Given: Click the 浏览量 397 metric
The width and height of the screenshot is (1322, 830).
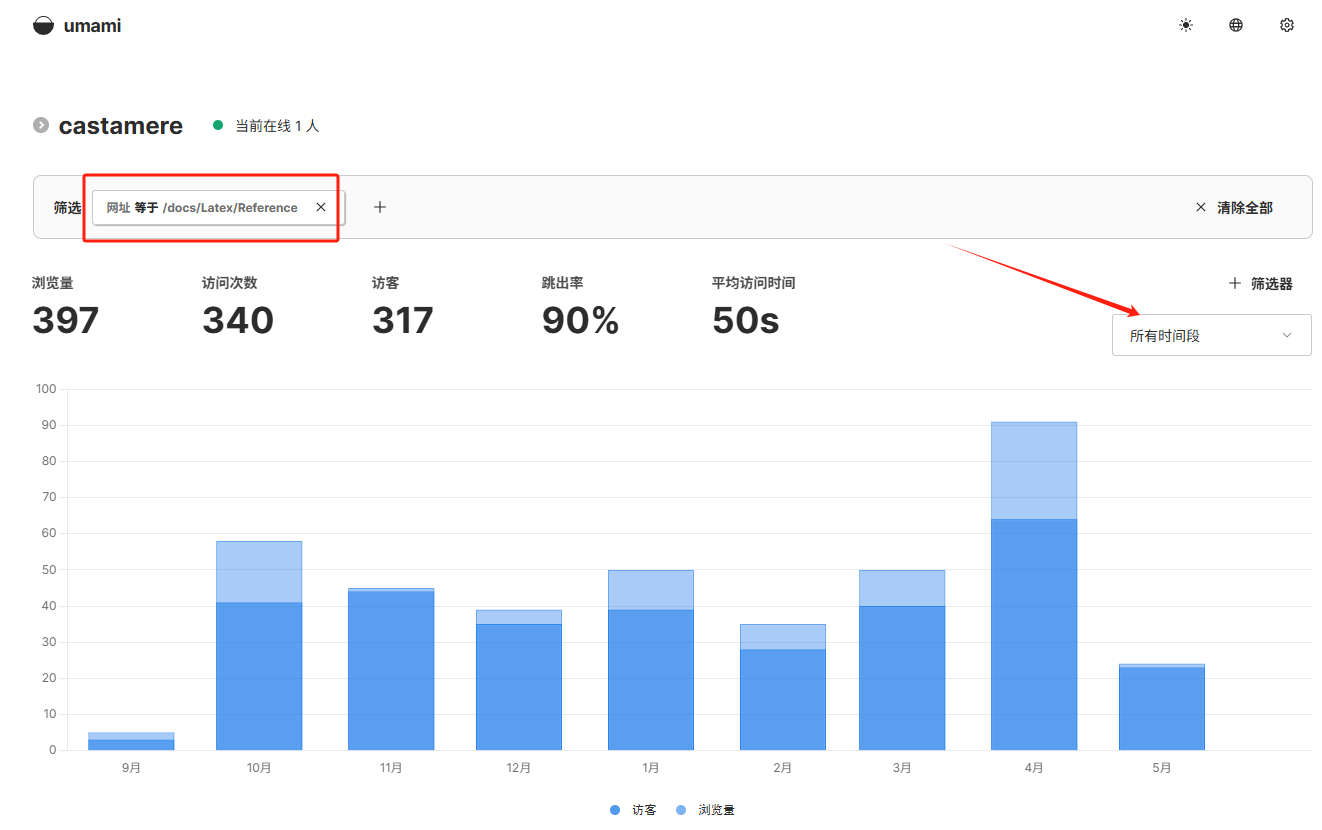Looking at the screenshot, I should point(66,307).
